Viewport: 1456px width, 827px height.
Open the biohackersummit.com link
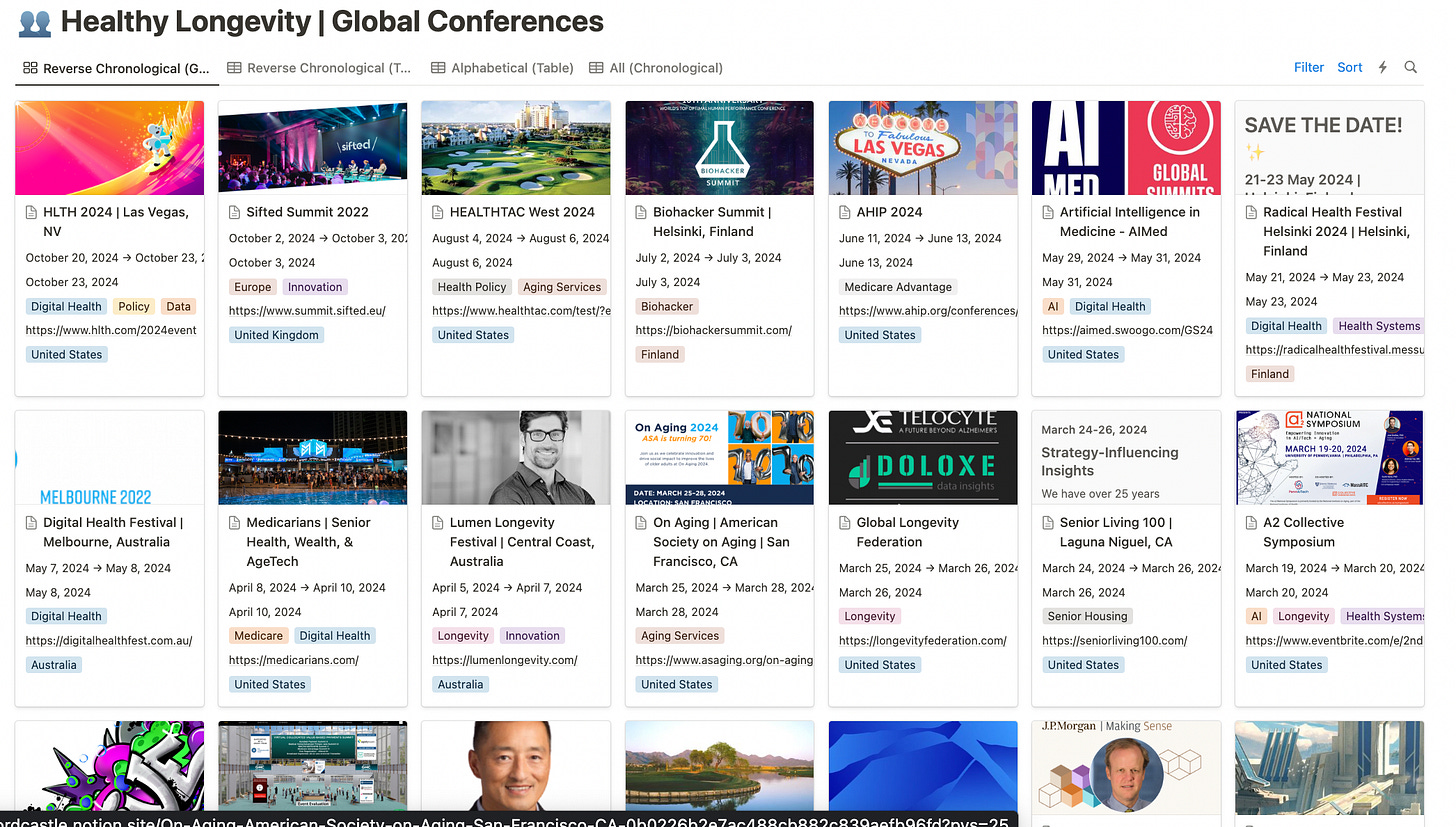714,330
